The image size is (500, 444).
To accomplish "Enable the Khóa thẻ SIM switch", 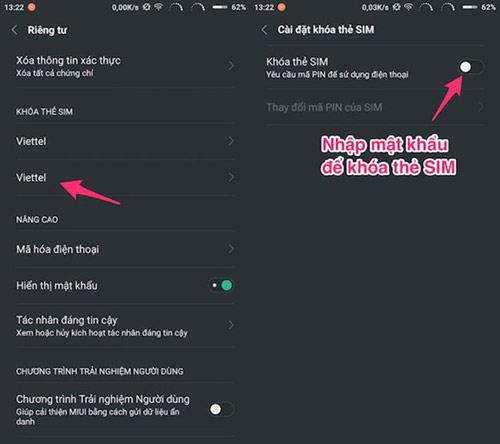I will (x=471, y=67).
